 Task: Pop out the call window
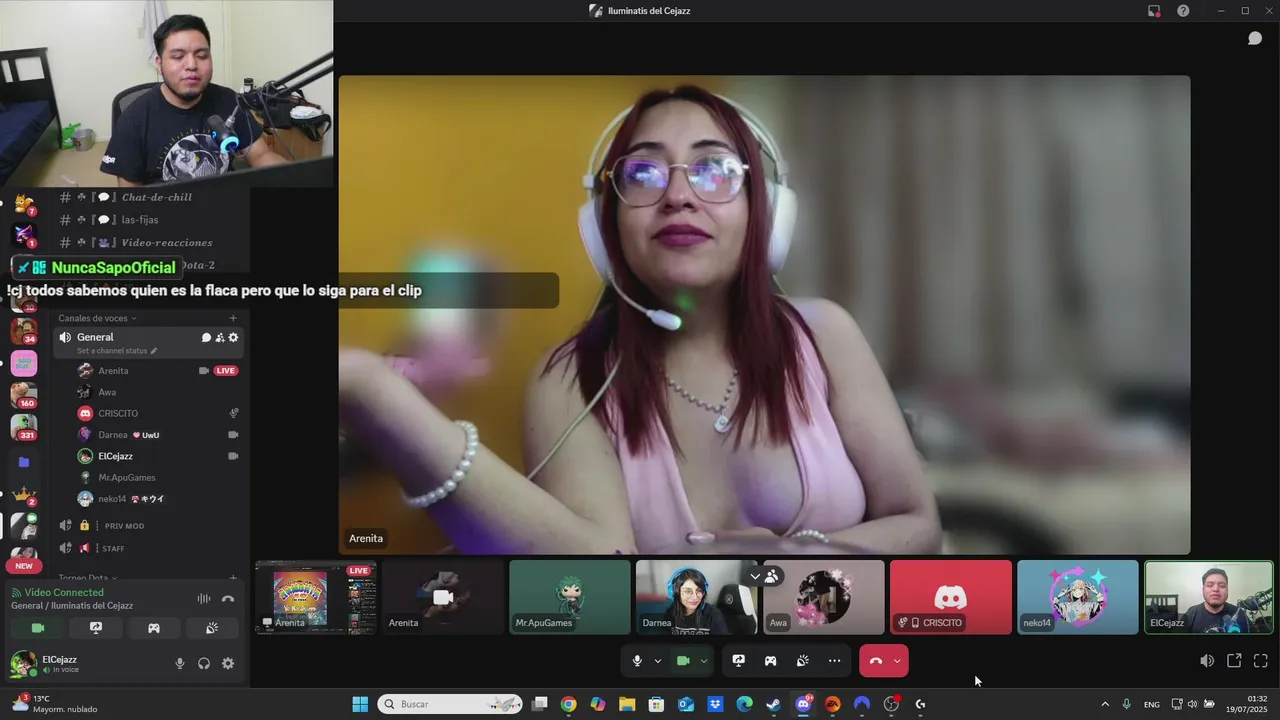(1234, 661)
